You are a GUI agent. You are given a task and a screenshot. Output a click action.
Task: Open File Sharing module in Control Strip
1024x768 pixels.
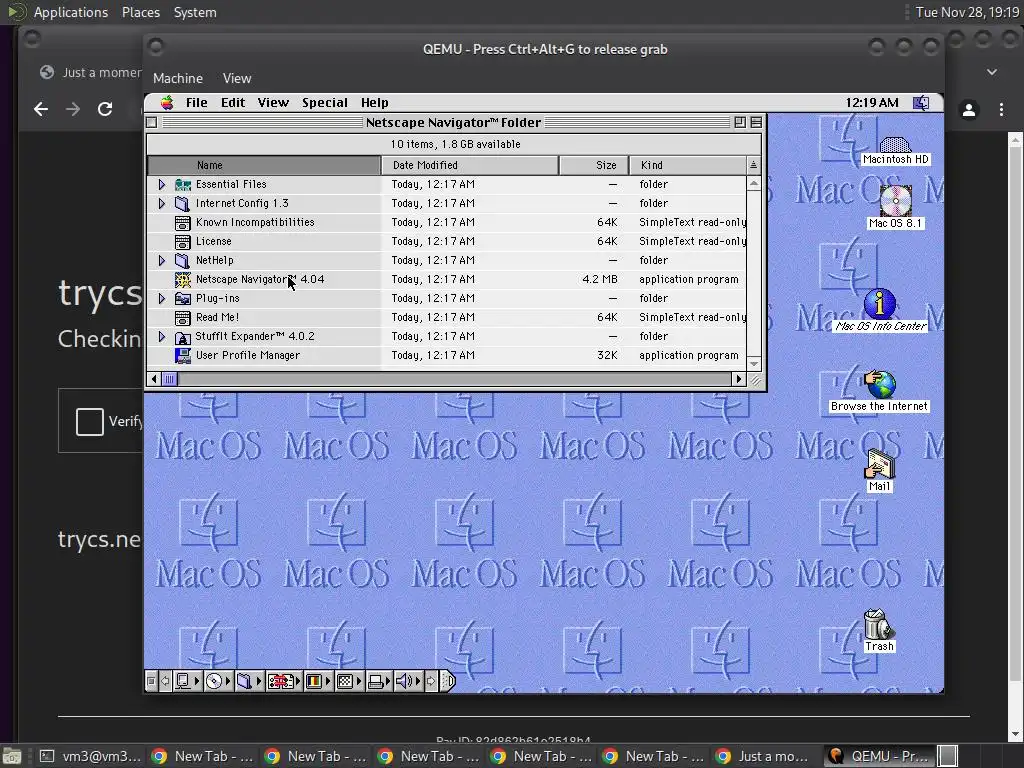coord(249,681)
